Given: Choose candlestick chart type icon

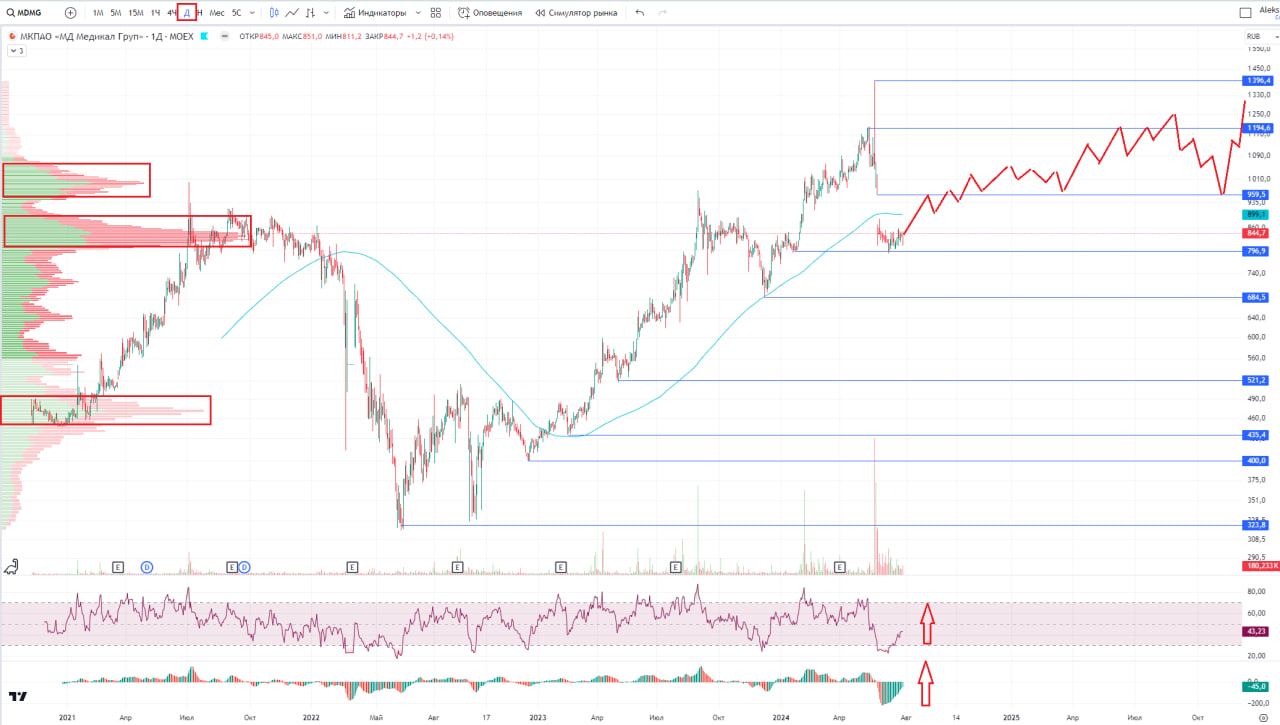Looking at the screenshot, I should [274, 13].
